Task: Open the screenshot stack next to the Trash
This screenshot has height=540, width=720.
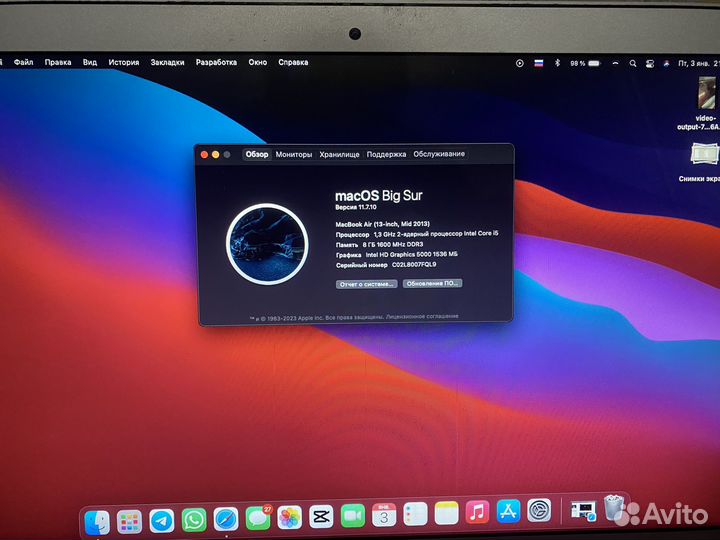Action: [583, 511]
